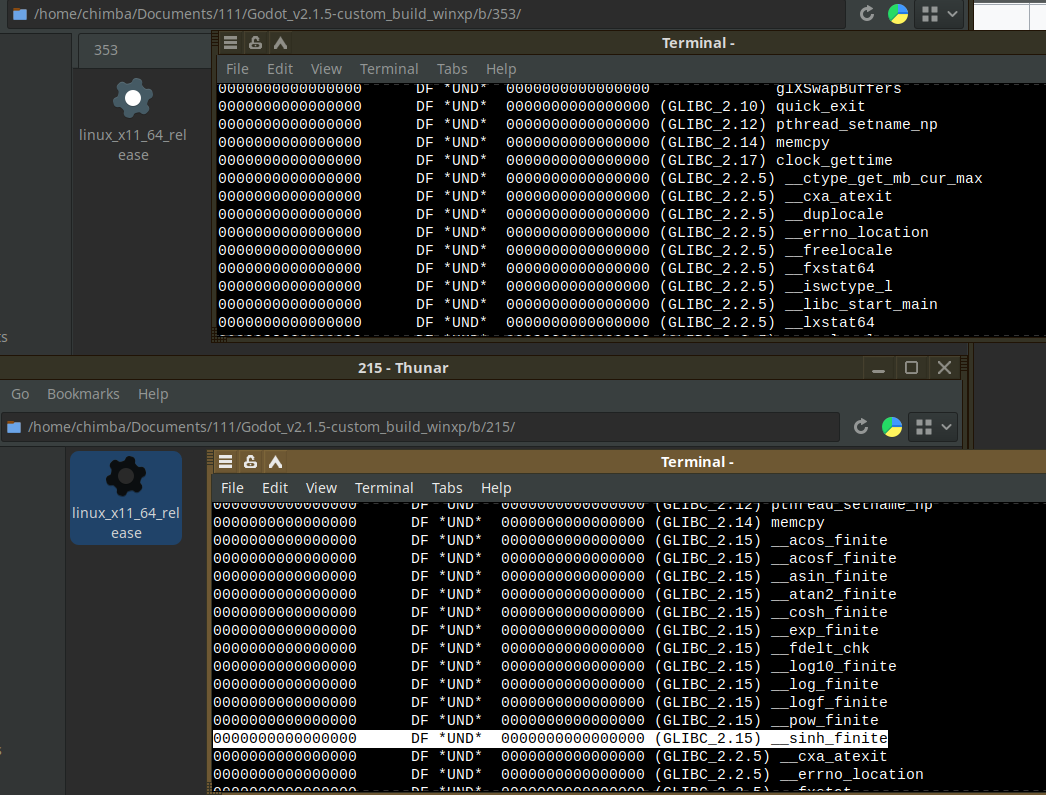This screenshot has width=1046, height=795.
Task: Open Bookmarks menu in the 215 Thunar window
Action: 83,394
